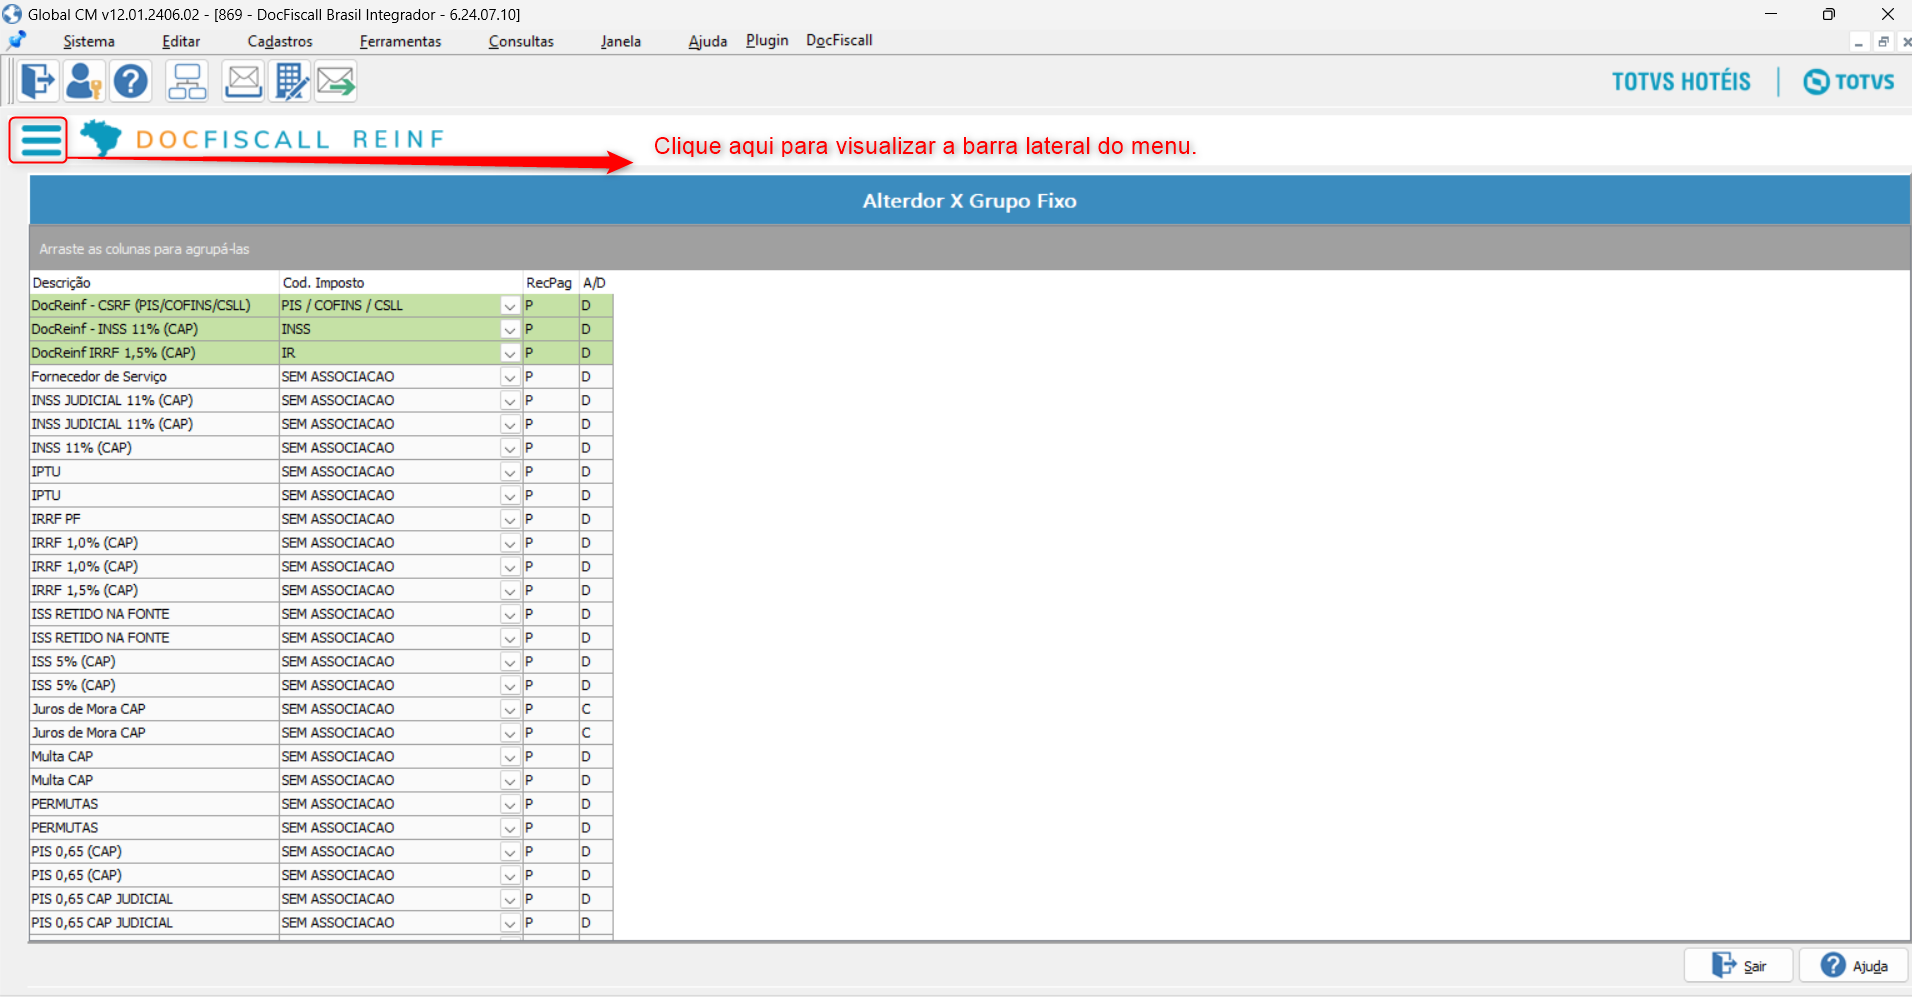Open the DocFiscall menu
The width and height of the screenshot is (1912, 997).
839,40
